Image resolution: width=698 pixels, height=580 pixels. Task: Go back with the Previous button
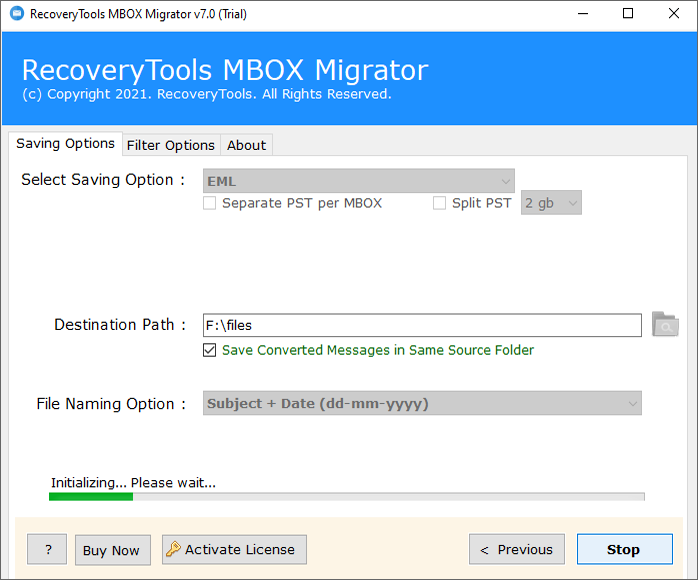[517, 549]
